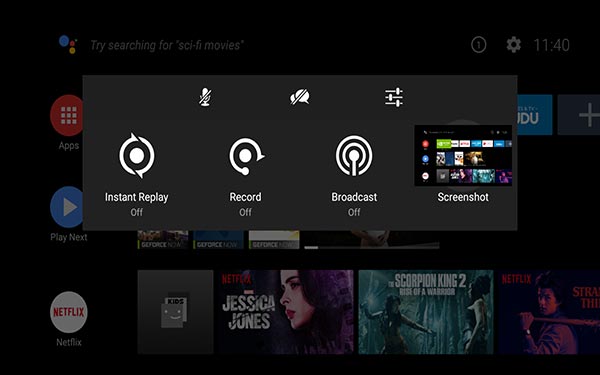Screen dimensions: 600x375
Task: Open the Play Next channel icon
Action: click(x=67, y=207)
